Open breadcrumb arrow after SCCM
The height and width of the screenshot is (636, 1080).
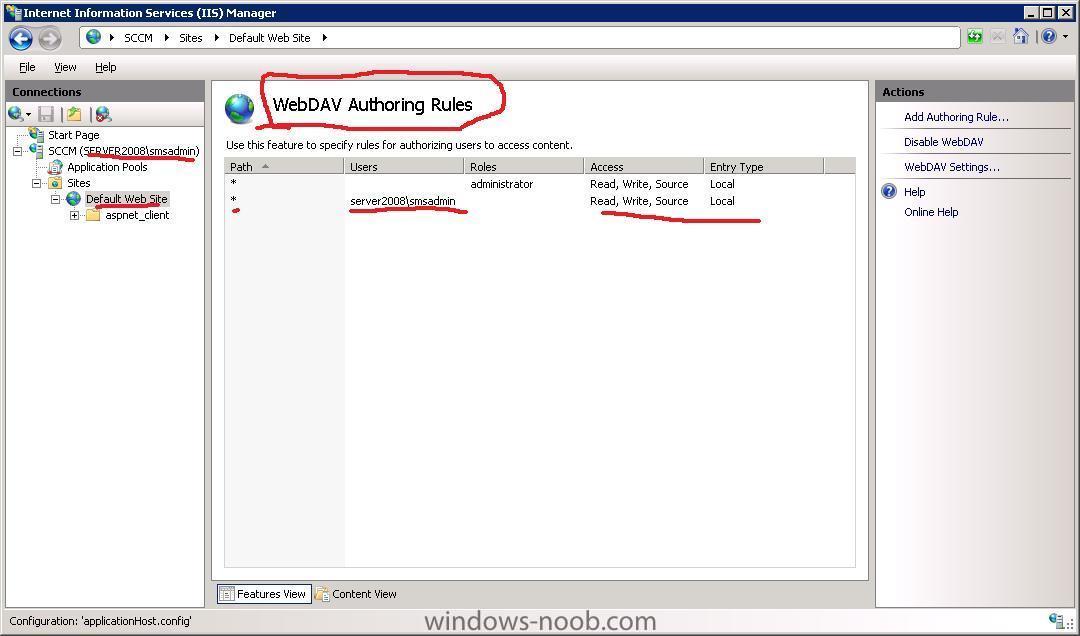[x=166, y=38]
